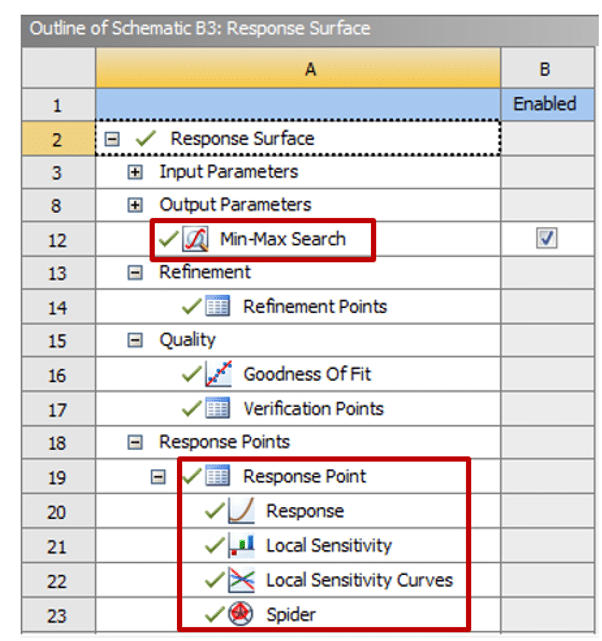Viewport: 602px width, 641px height.
Task: Collapse the Quality section
Action: [x=136, y=341]
